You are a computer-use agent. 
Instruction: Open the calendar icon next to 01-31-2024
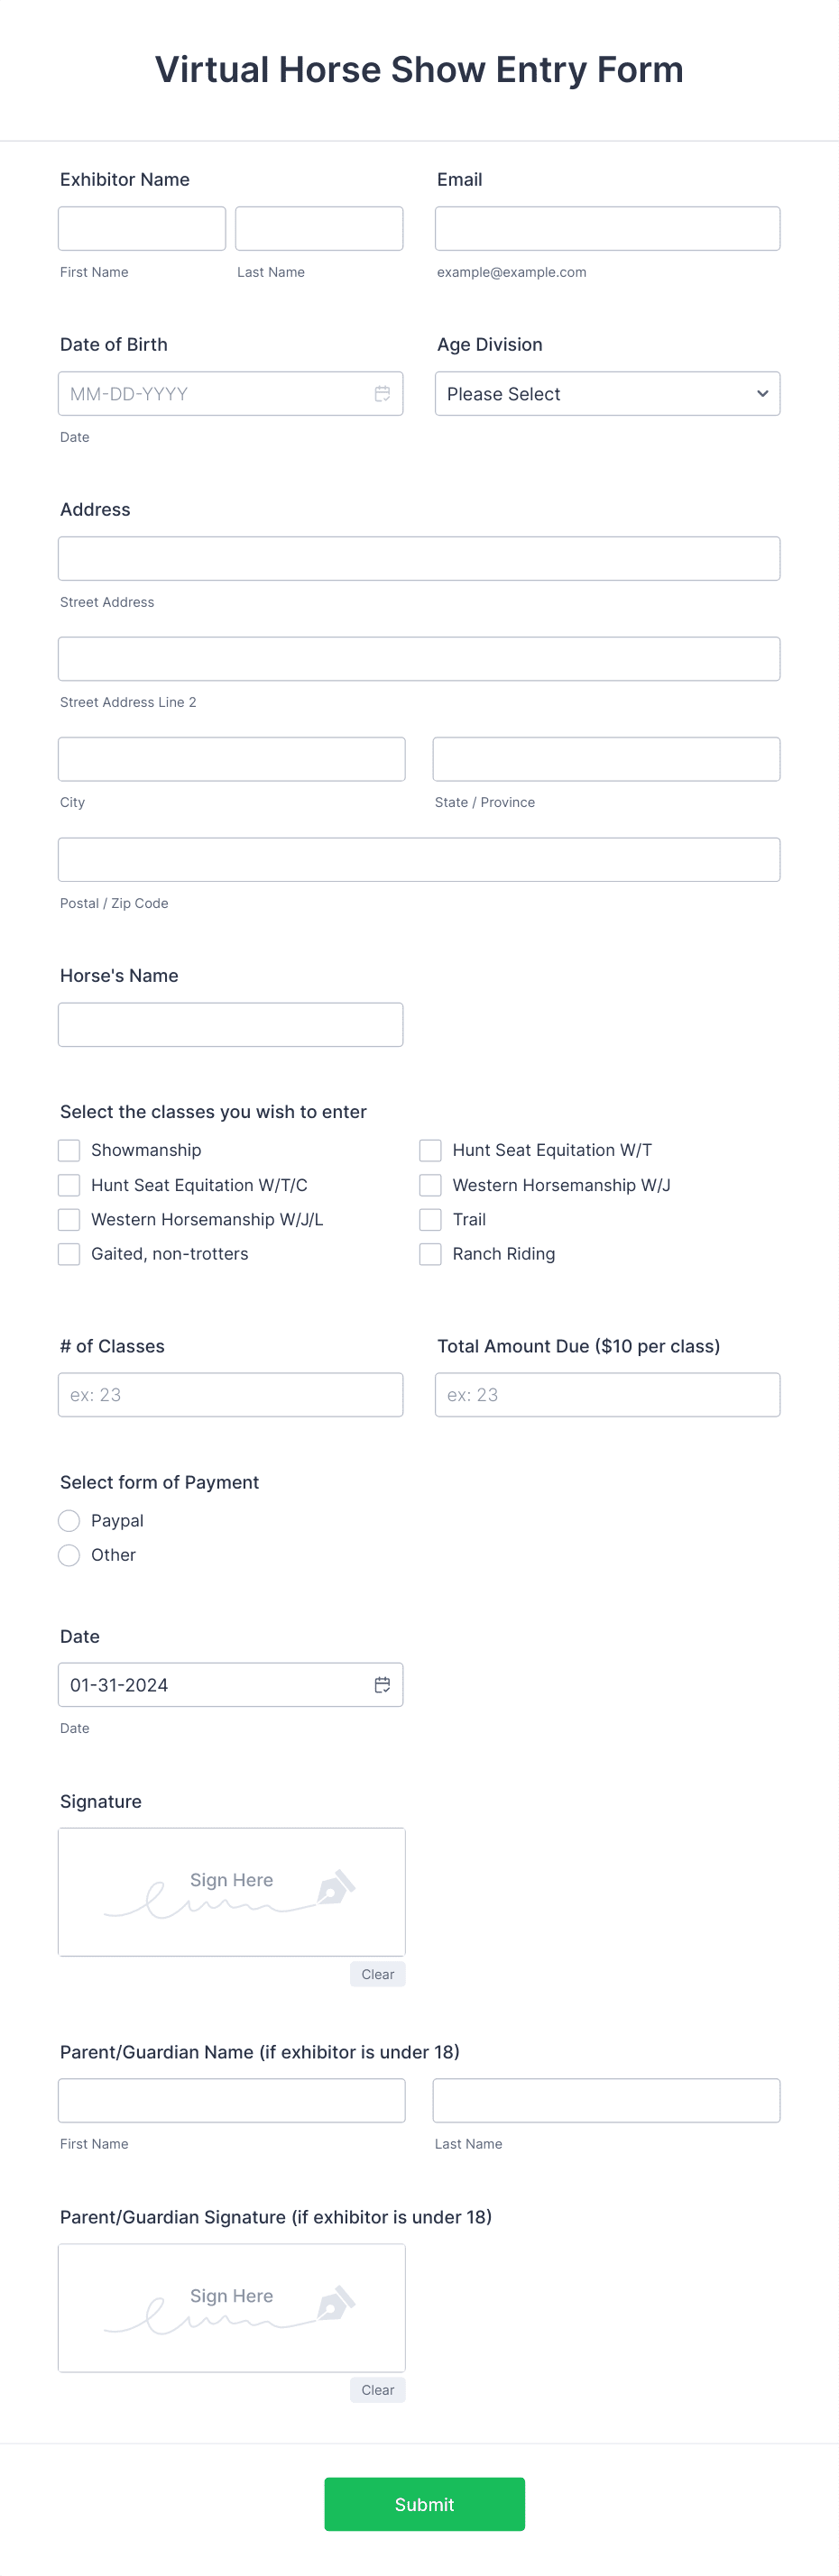(x=381, y=1684)
